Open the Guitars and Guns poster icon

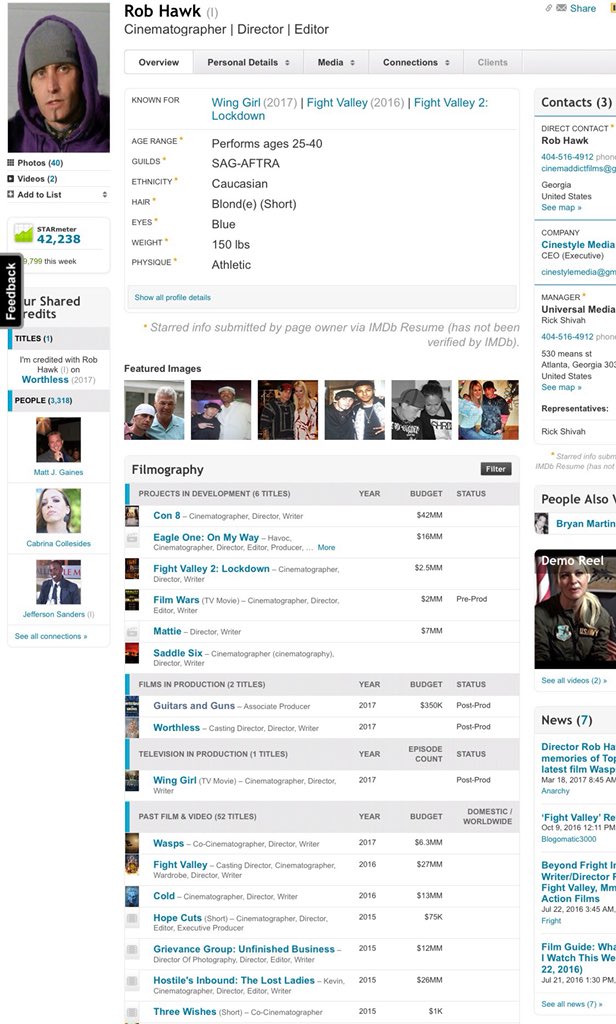coord(132,707)
